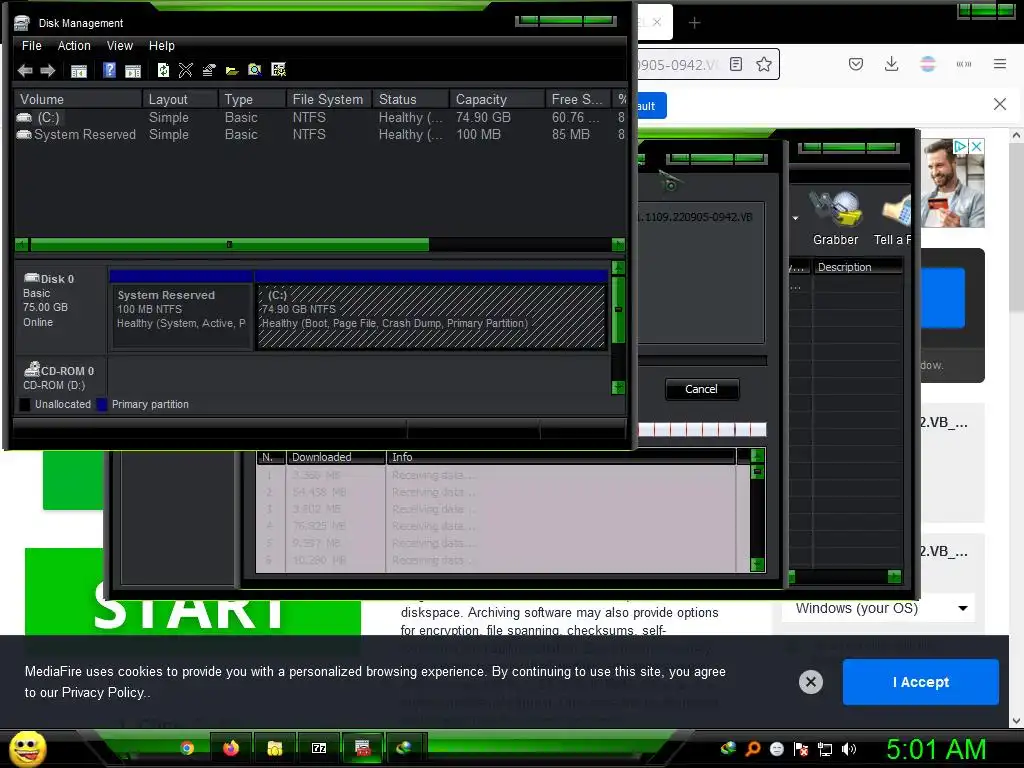Sort by the Capacity column header
The height and width of the screenshot is (768, 1024).
click(498, 99)
